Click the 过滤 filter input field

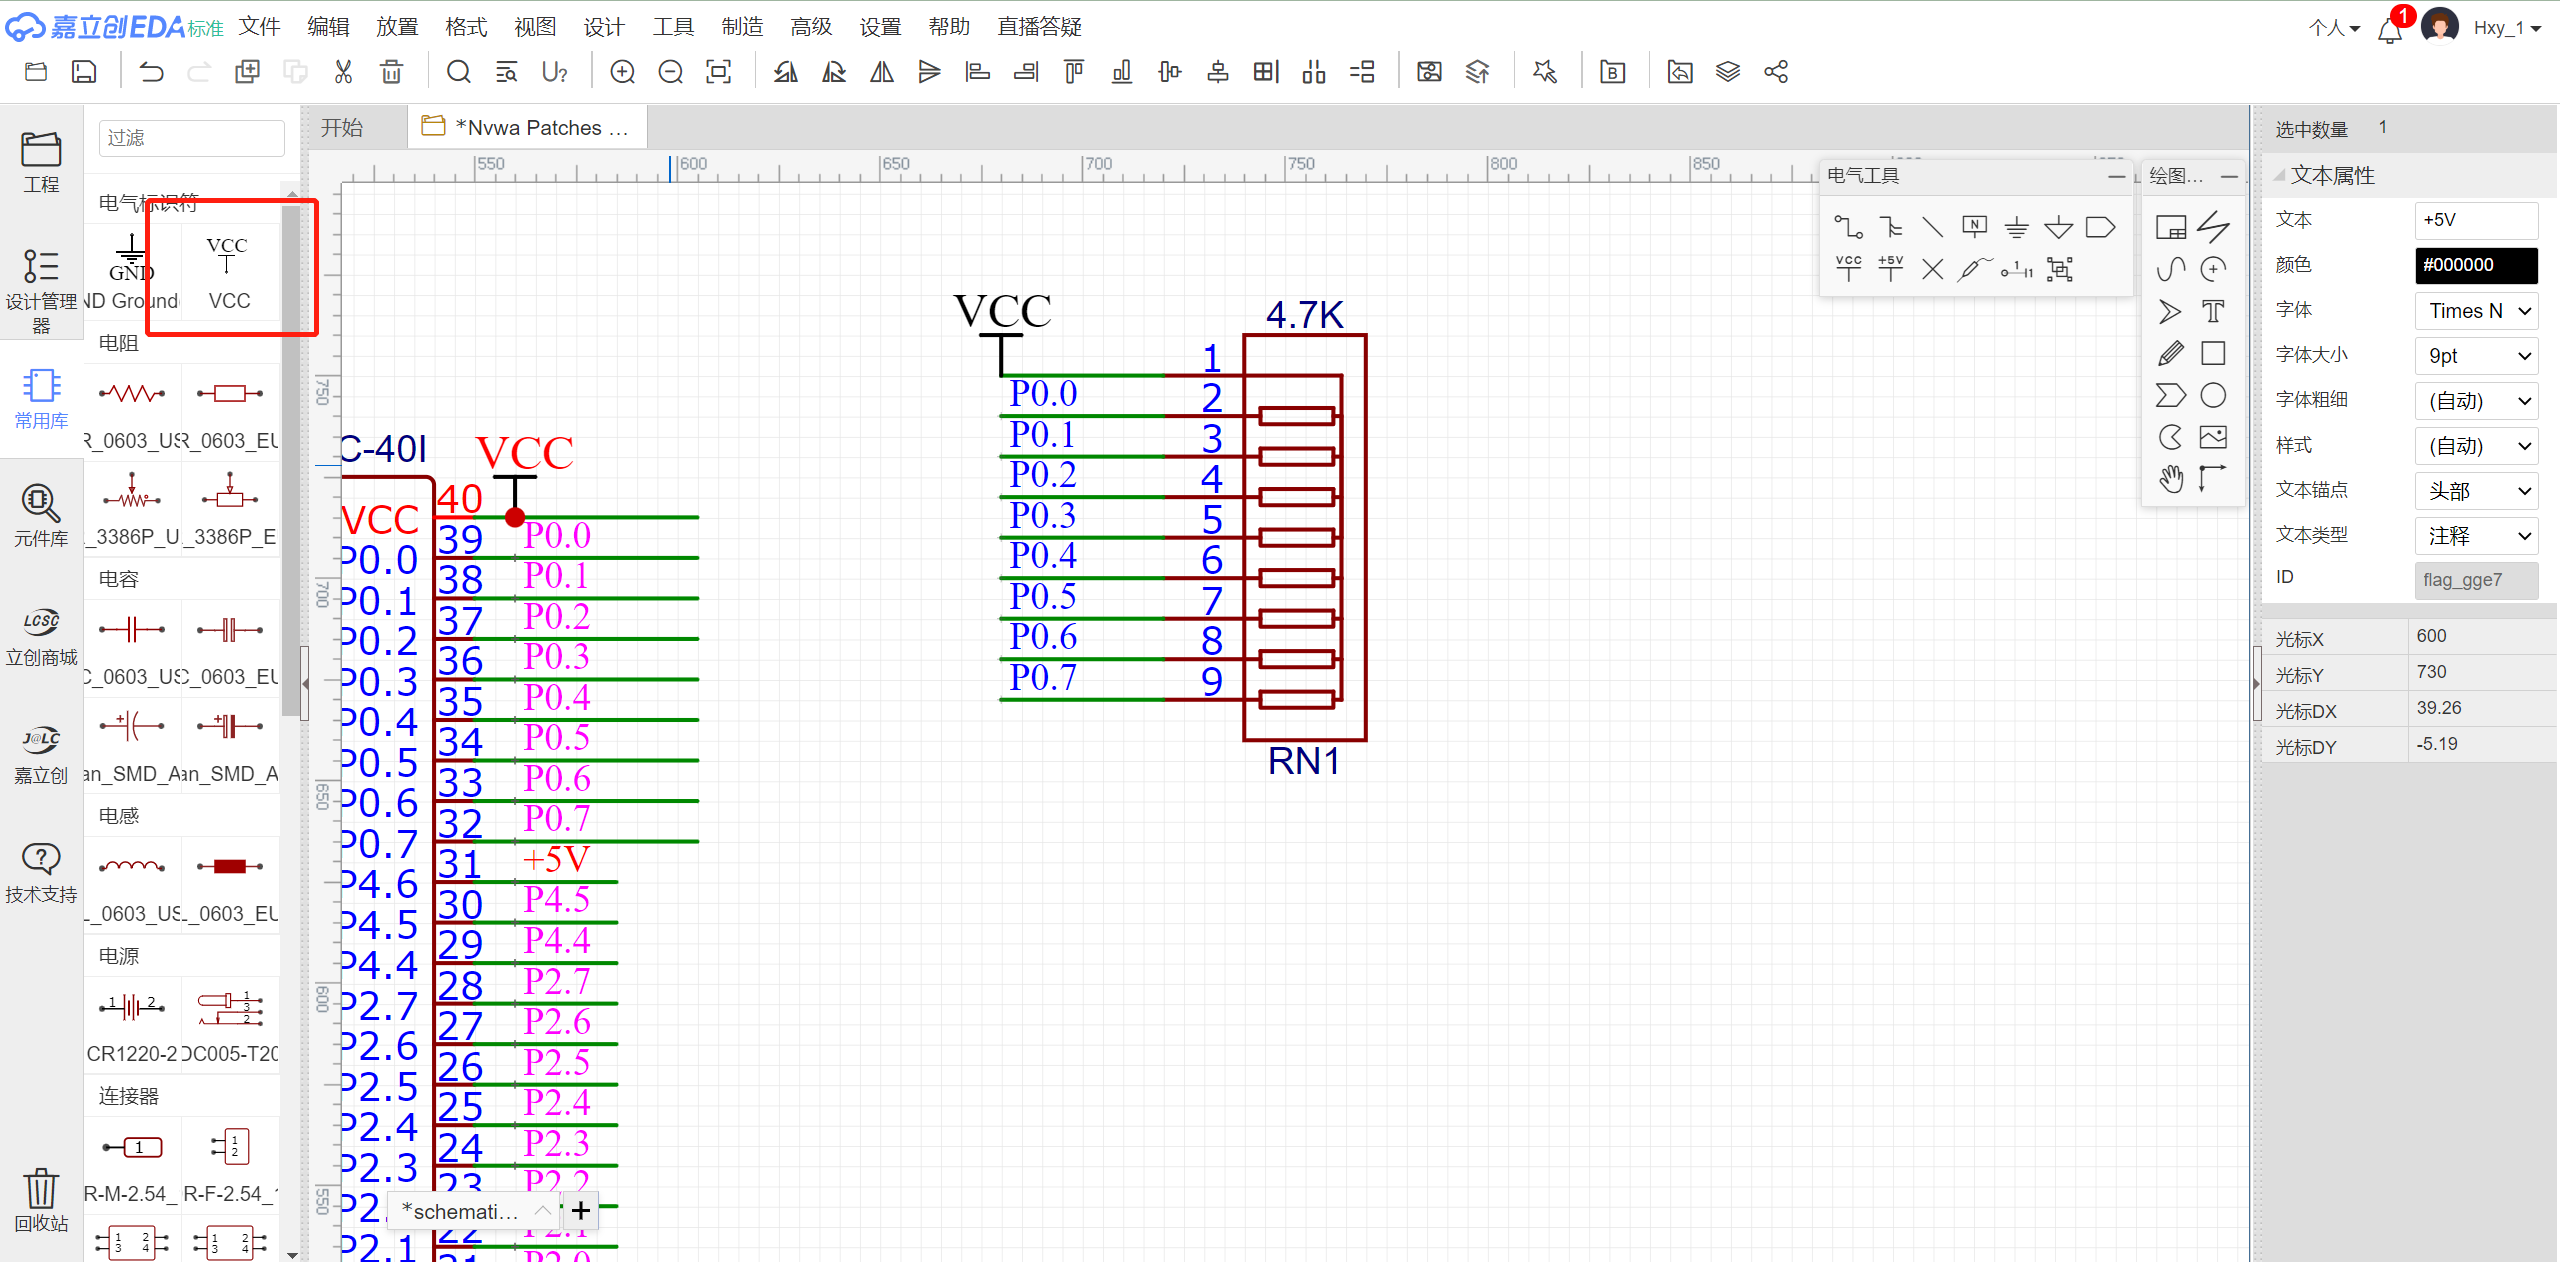(191, 138)
